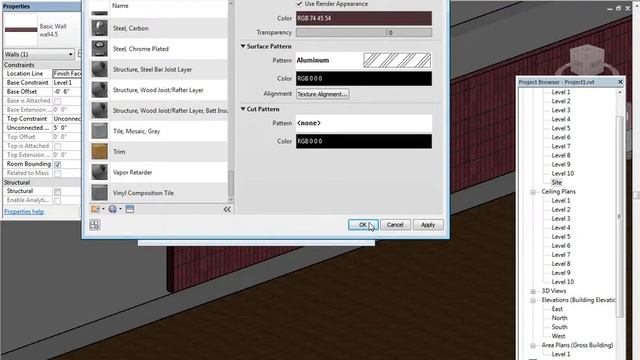The height and width of the screenshot is (360, 640).
Task: Open Level 1 under Area Plans
Action: tap(561, 354)
